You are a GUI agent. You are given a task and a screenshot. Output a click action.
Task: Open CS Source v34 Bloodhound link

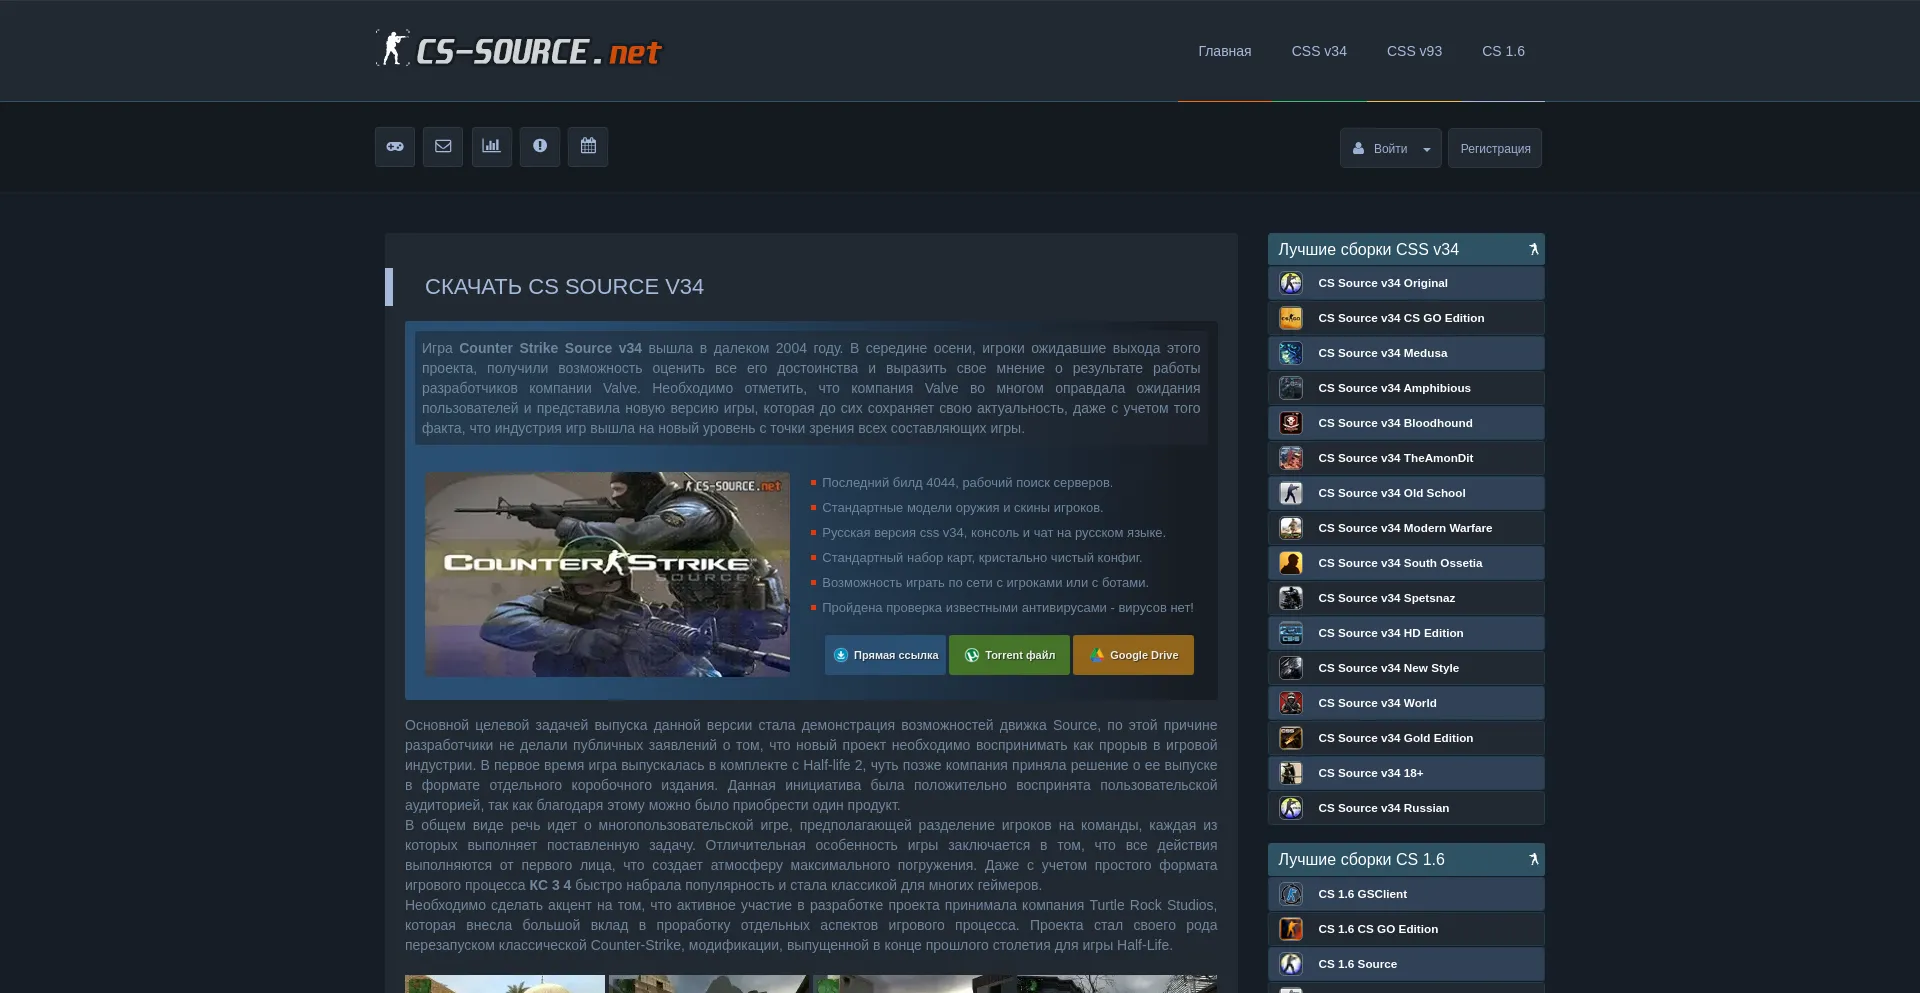[1395, 423]
